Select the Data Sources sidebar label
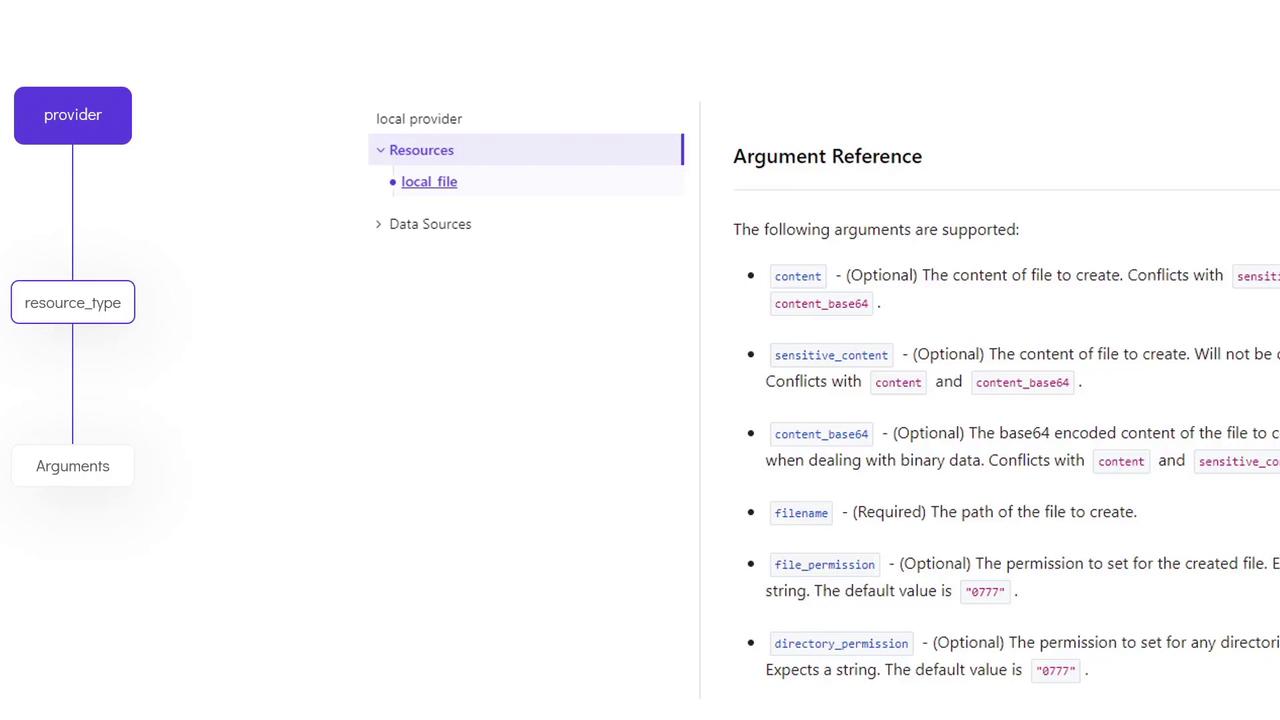1280x720 pixels. [430, 224]
